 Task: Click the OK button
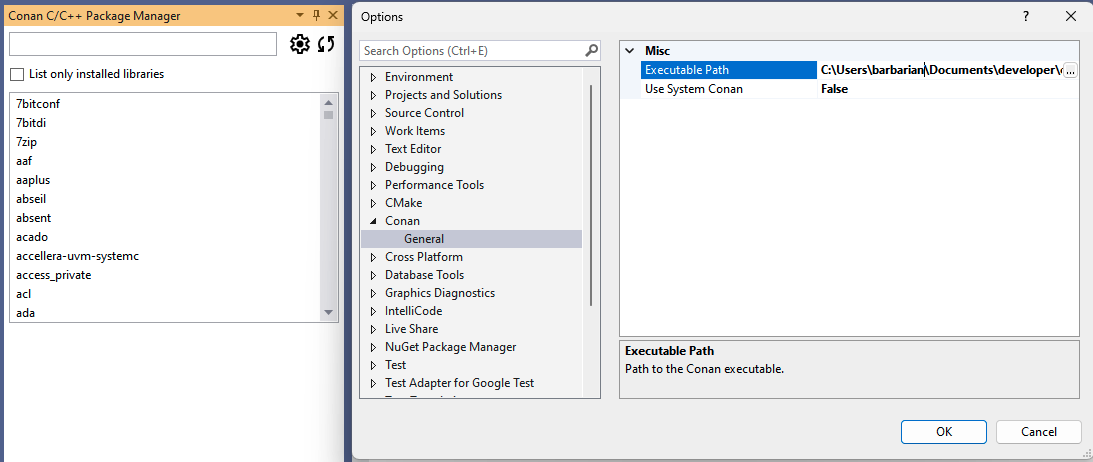(x=943, y=432)
